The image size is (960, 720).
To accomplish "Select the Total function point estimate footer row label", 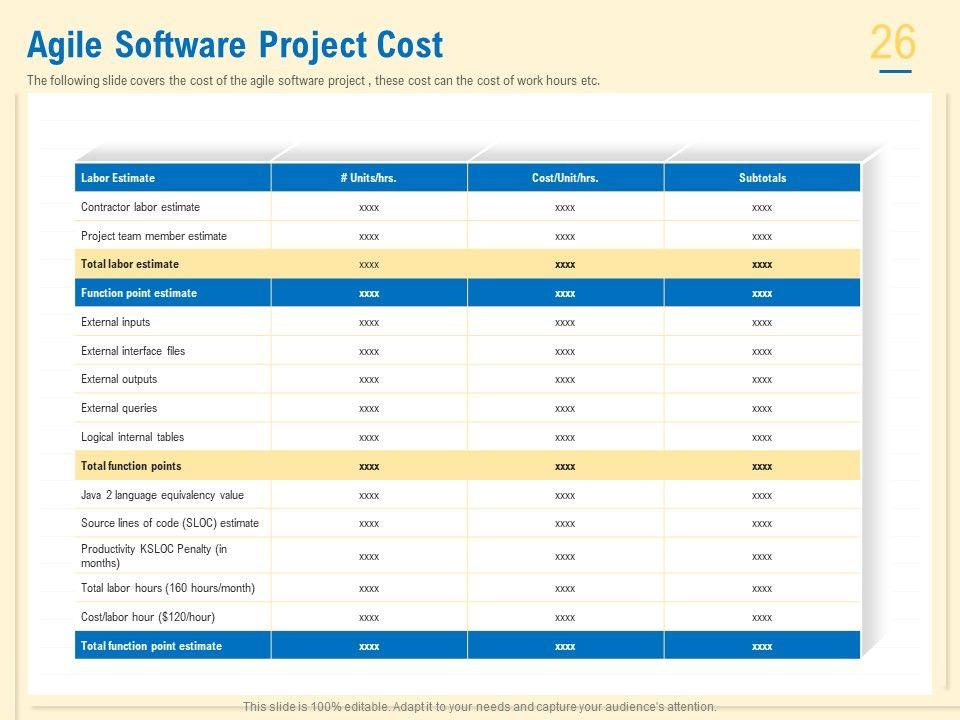I will click(151, 646).
